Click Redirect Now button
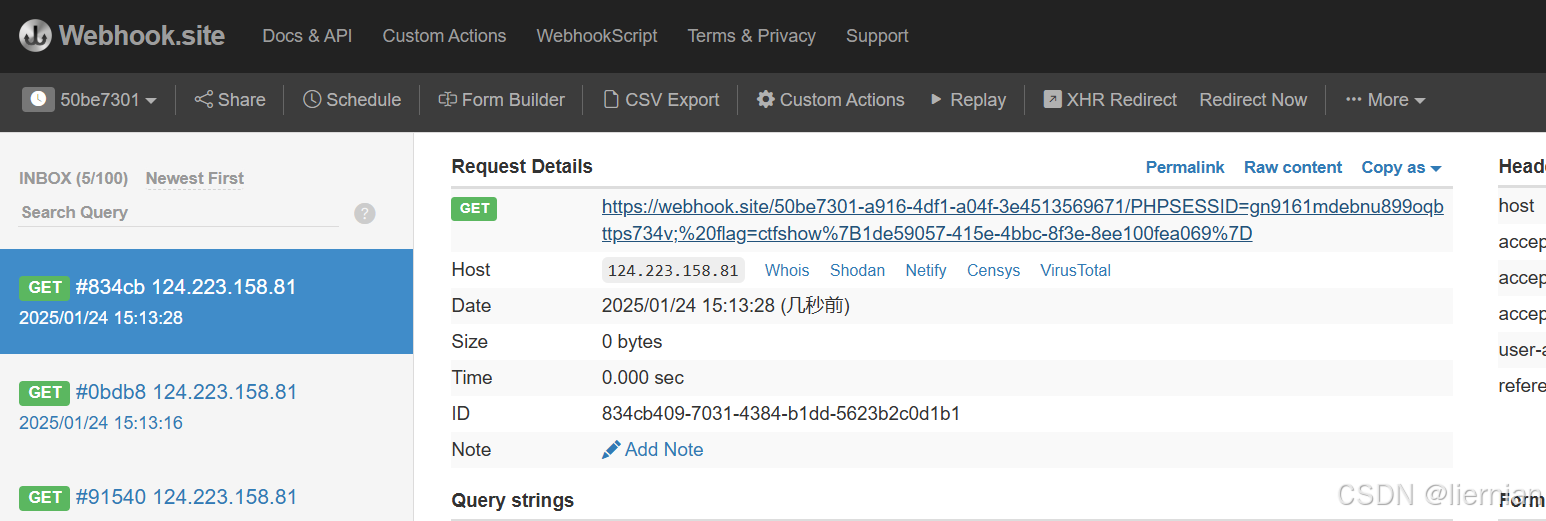 click(1253, 99)
